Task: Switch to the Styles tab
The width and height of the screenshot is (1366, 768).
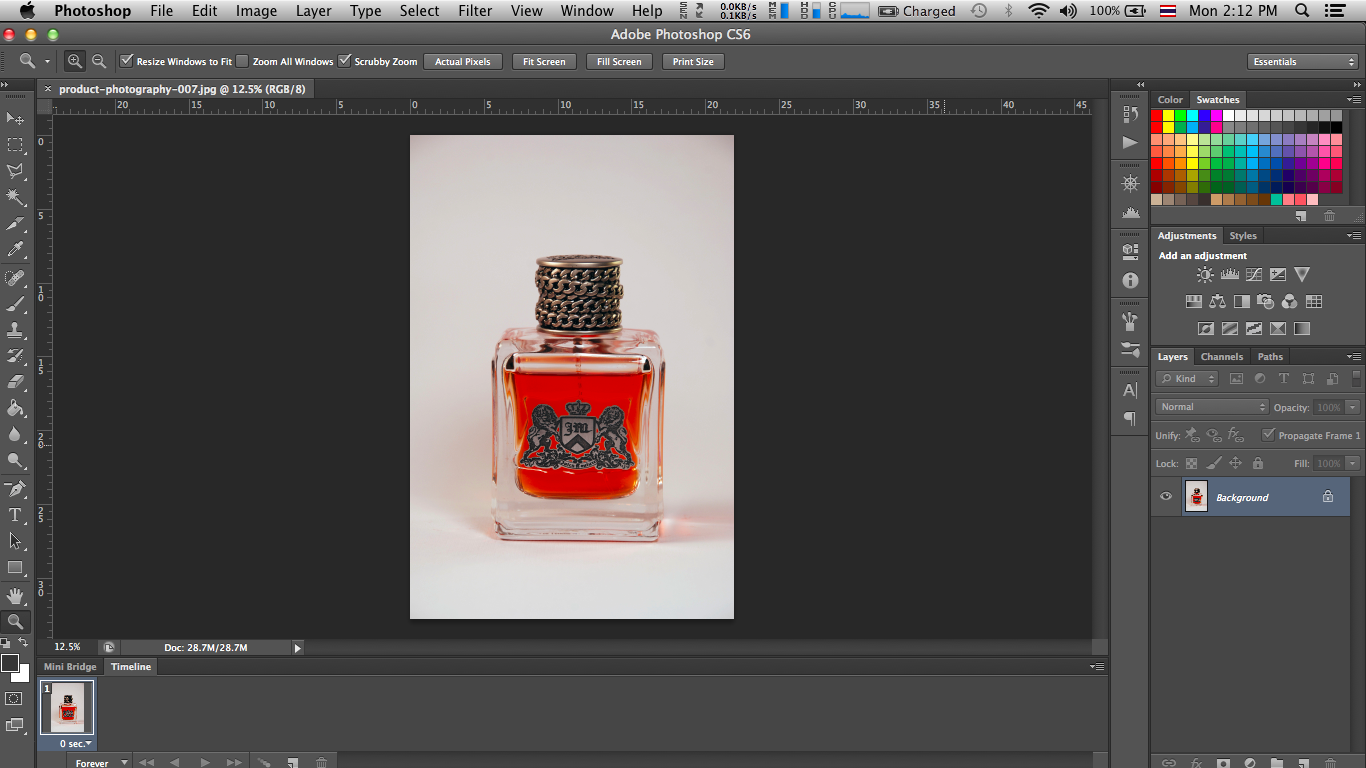Action: pos(1243,236)
